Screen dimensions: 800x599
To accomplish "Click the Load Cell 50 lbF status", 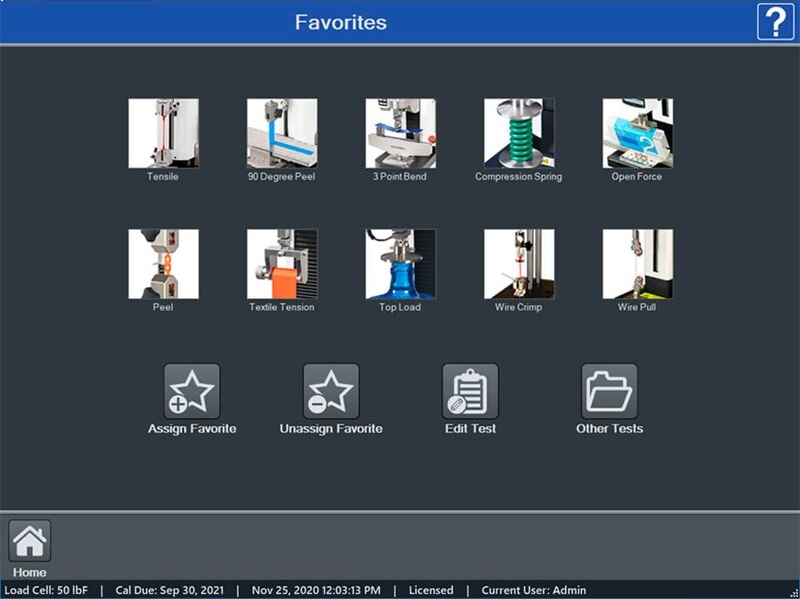I will [47, 590].
